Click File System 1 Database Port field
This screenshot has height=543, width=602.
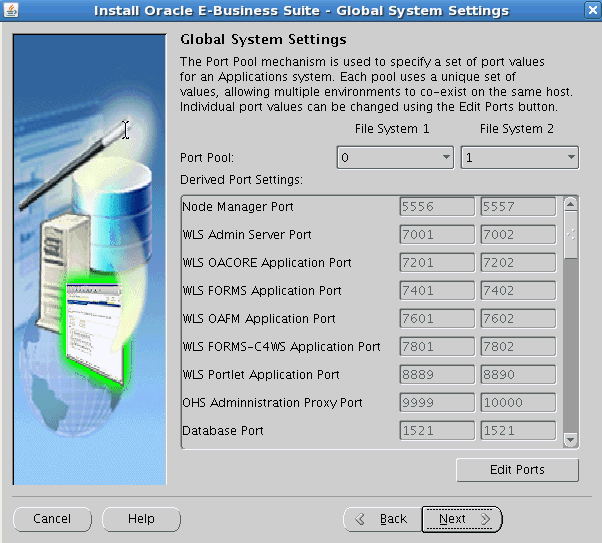437,431
